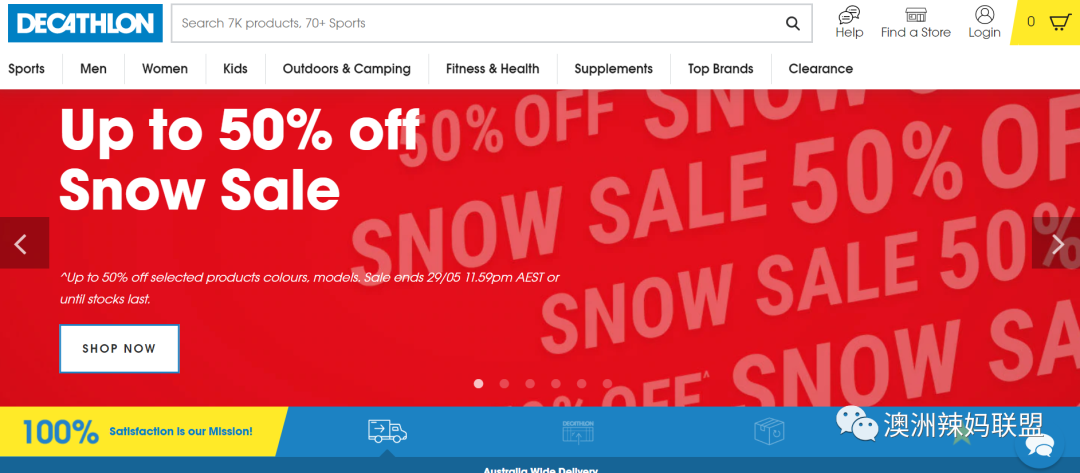1080x473 pixels.
Task: Select the returns box icon
Action: 770,432
